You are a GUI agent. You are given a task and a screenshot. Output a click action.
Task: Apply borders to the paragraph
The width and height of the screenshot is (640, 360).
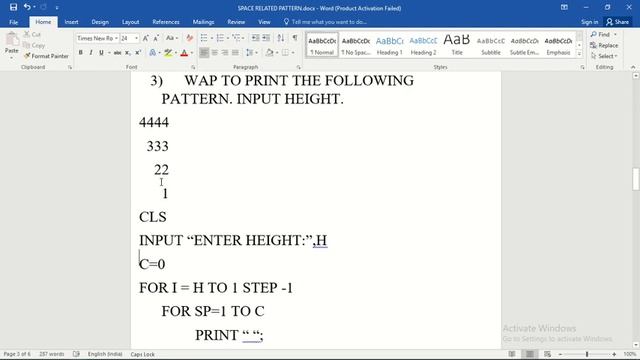[285, 53]
